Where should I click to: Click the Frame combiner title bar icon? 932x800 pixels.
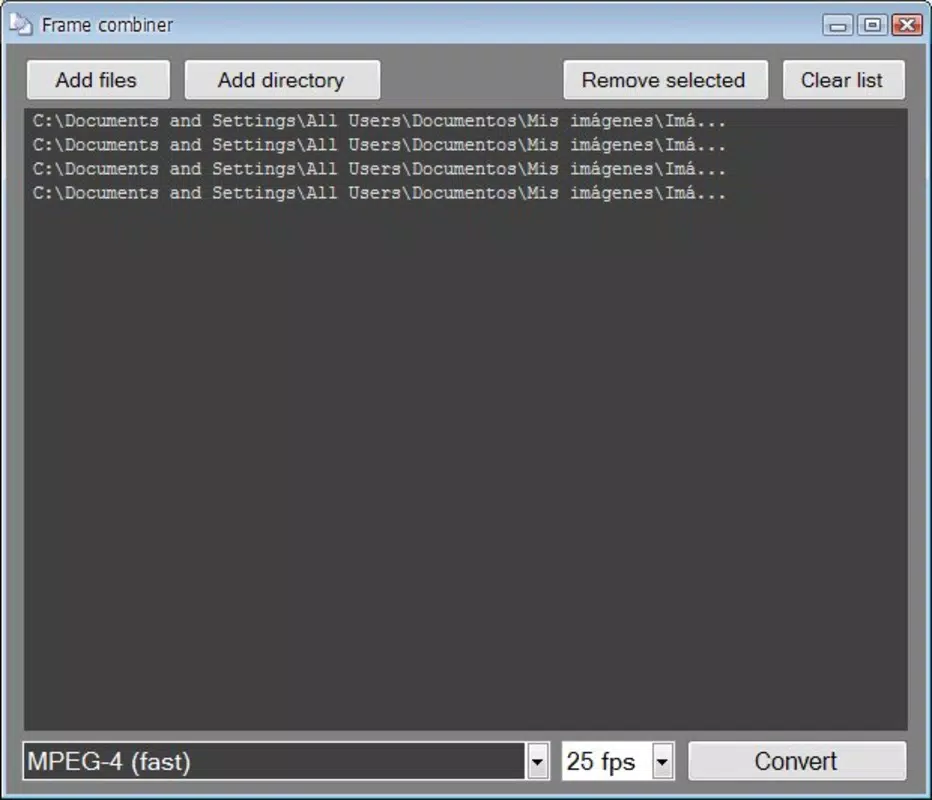21,24
